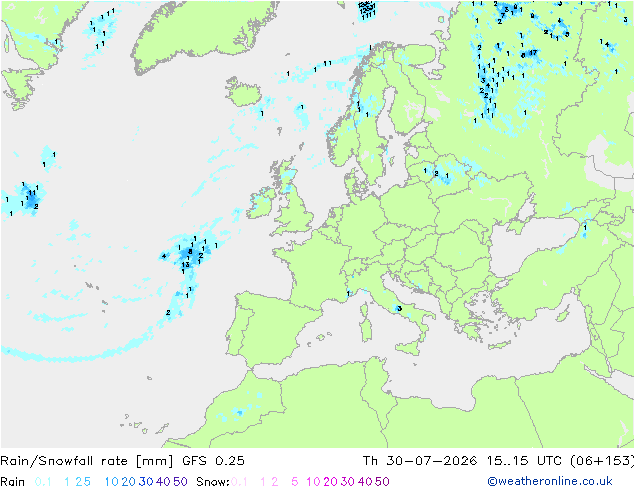Click the 'Rain/Snowfall rate [mm] GFS 0.25' title

pos(122,461)
